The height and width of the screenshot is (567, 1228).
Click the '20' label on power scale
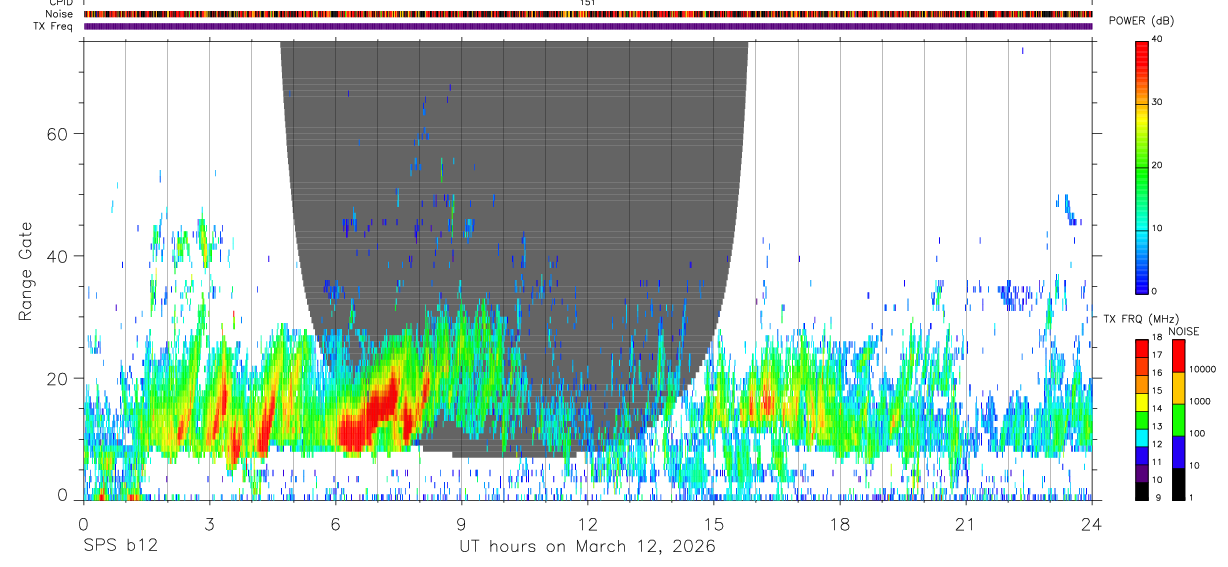(x=1155, y=165)
